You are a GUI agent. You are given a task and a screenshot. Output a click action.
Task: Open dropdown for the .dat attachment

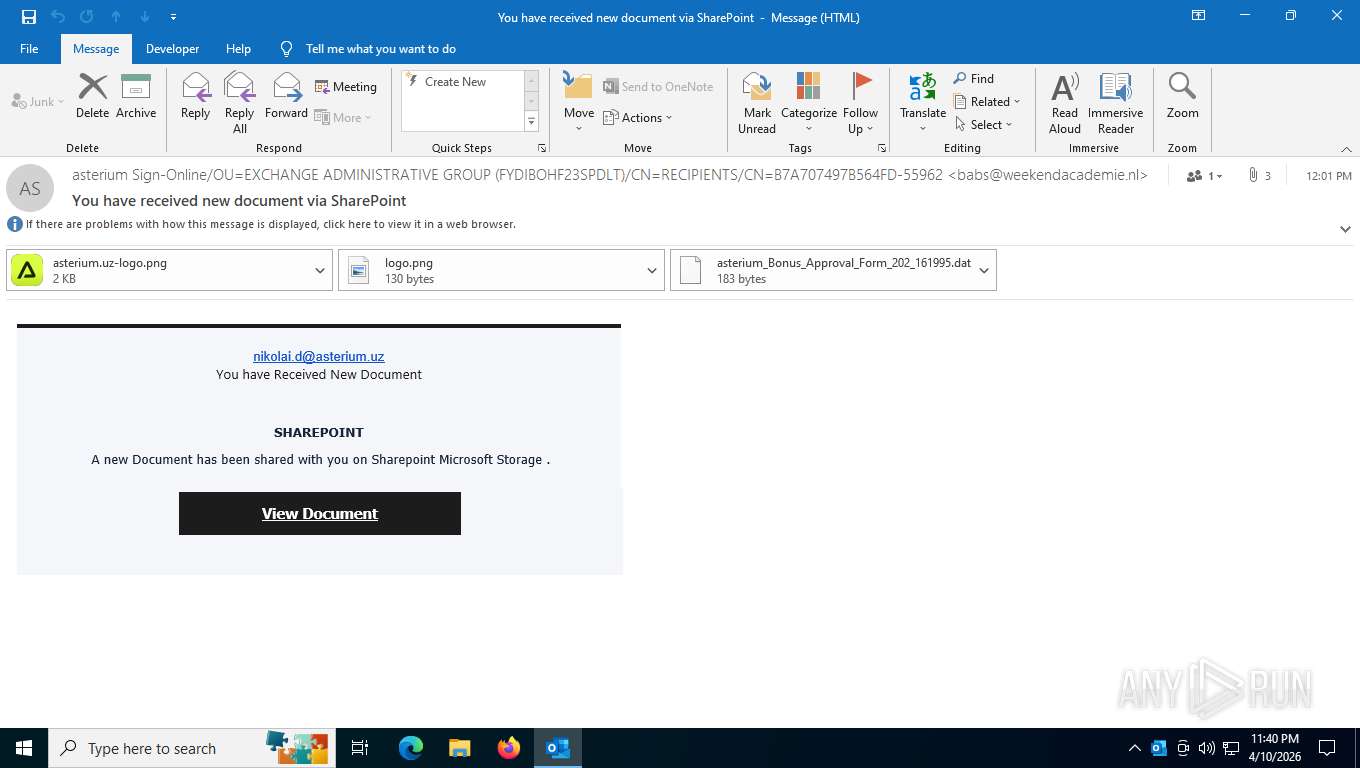pos(984,270)
